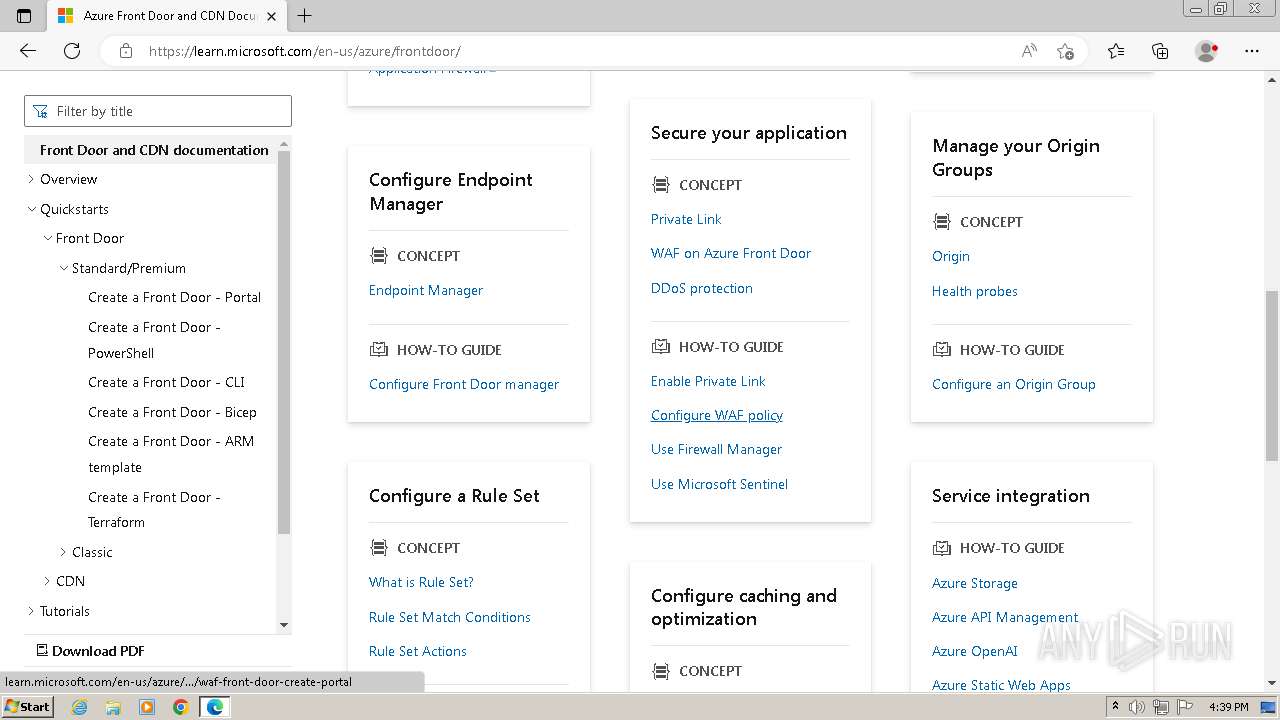Open the Rule Set Actions link

pyautogui.click(x=418, y=651)
